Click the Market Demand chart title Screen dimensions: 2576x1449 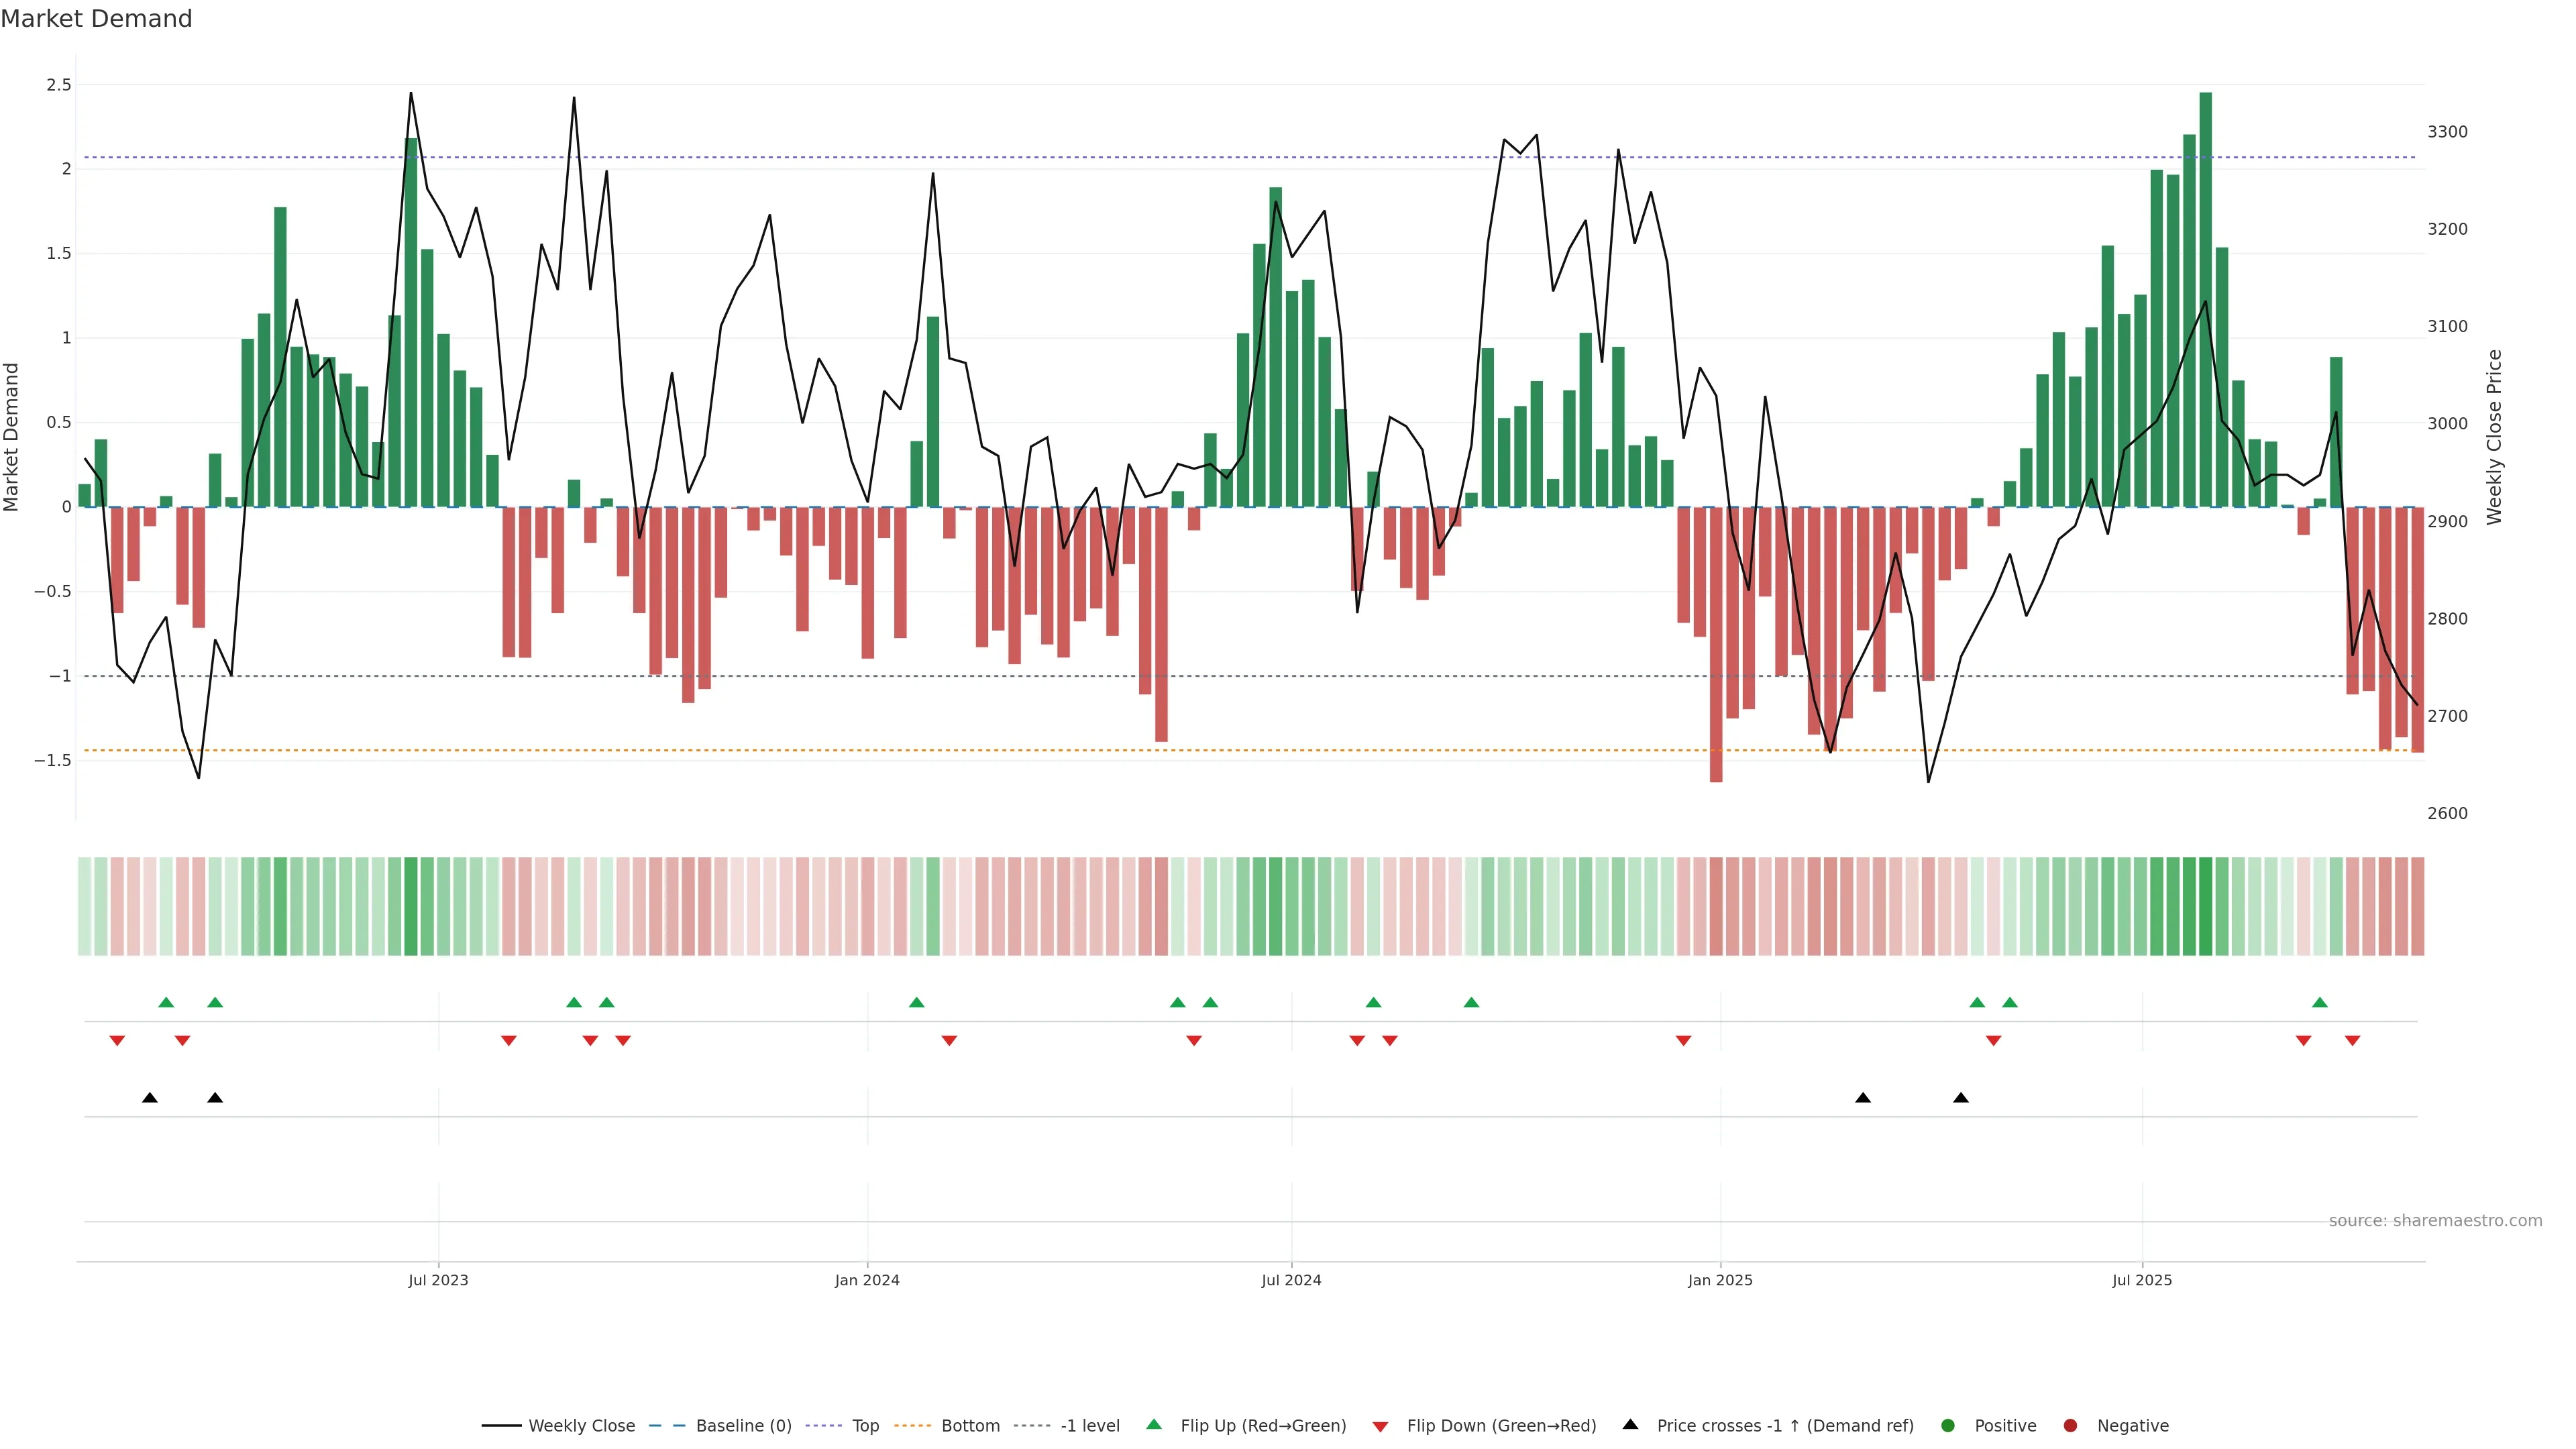pyautogui.click(x=96, y=19)
